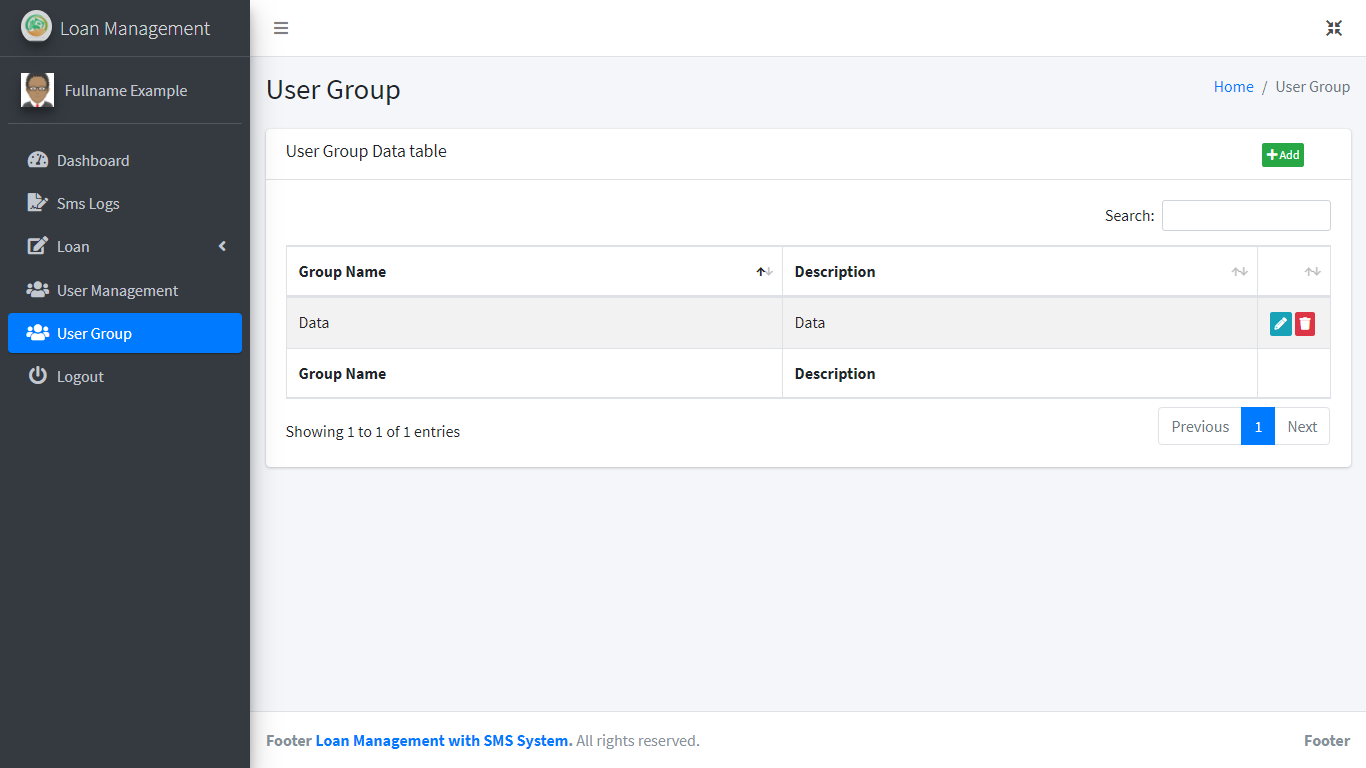Click the User Group breadcrumb text
This screenshot has height=768, width=1366.
(1313, 87)
